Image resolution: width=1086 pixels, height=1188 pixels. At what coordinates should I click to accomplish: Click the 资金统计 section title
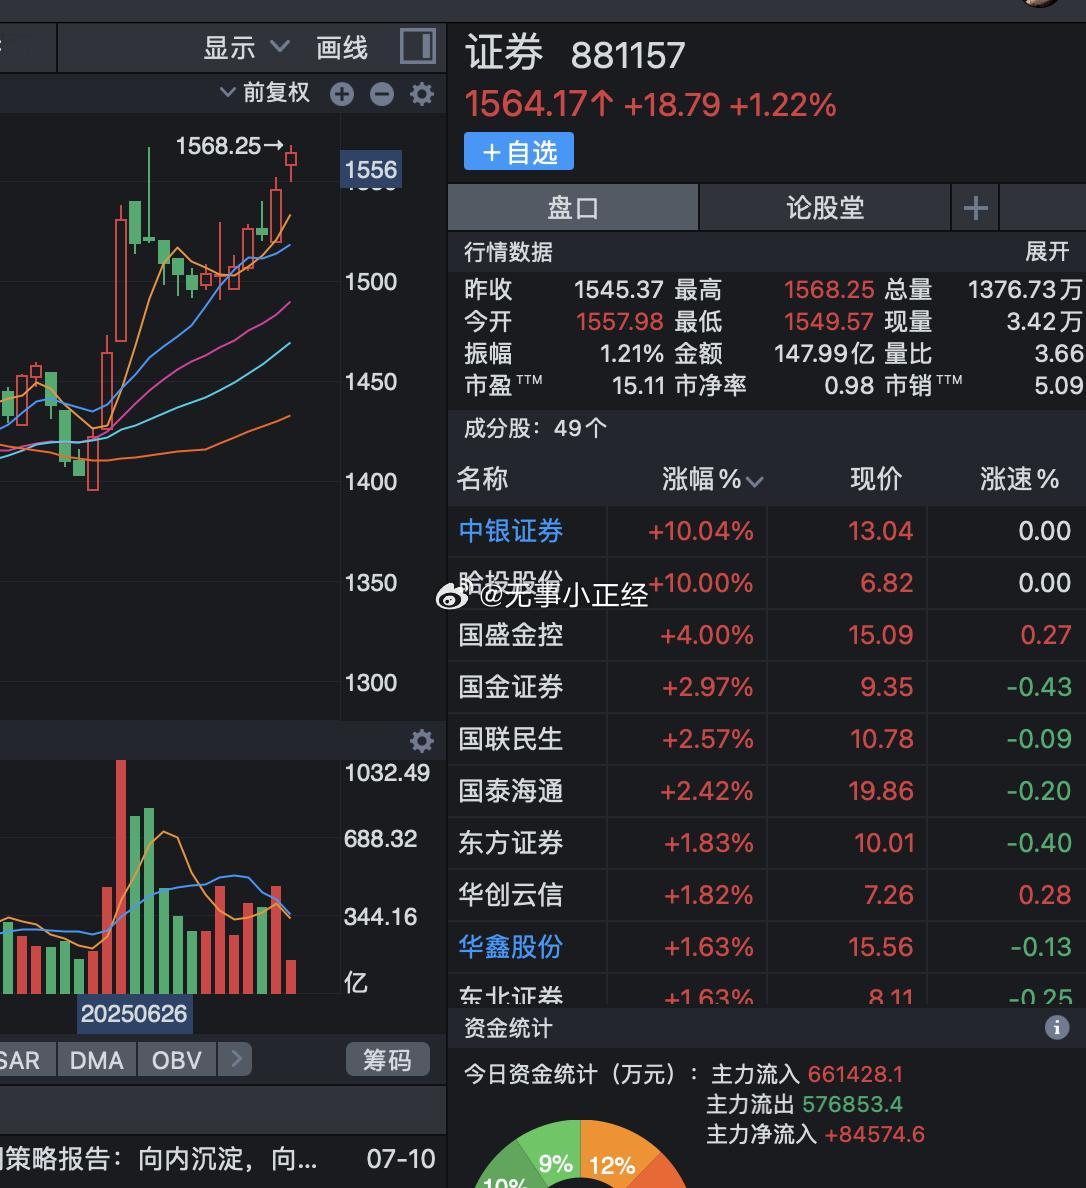tap(509, 1028)
